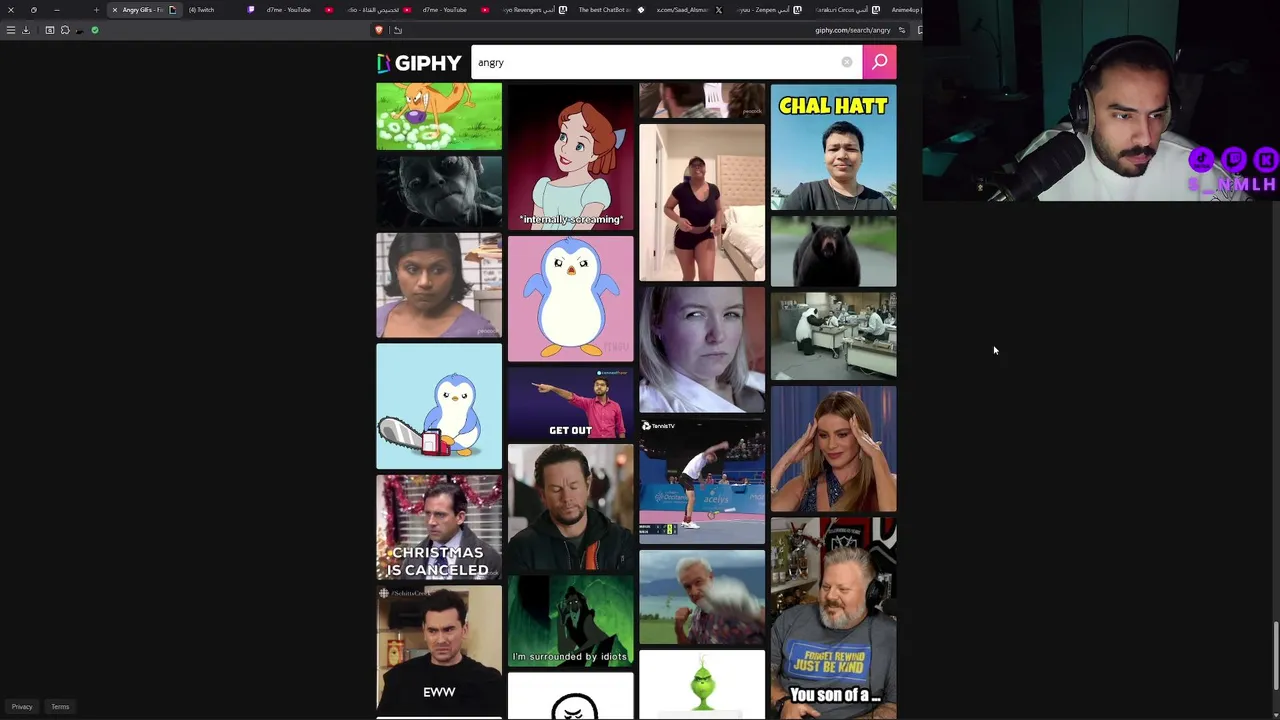Open the pink-background penguin GIF

pos(570,298)
